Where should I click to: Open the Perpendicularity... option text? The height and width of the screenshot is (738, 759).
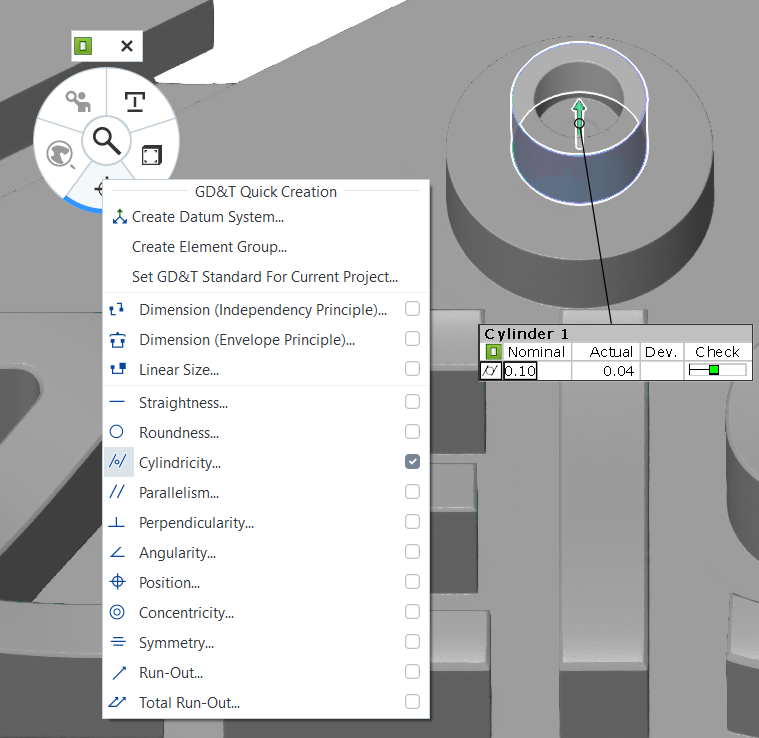tap(196, 523)
